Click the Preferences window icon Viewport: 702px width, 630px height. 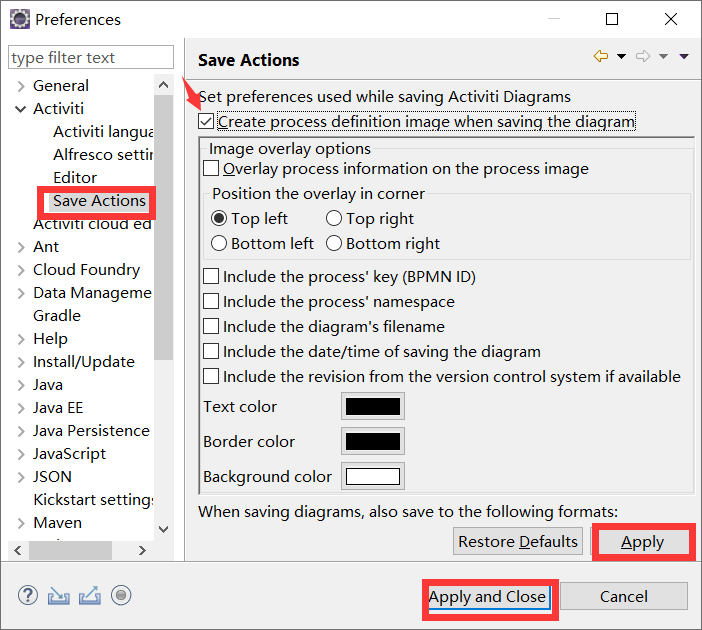20,20
